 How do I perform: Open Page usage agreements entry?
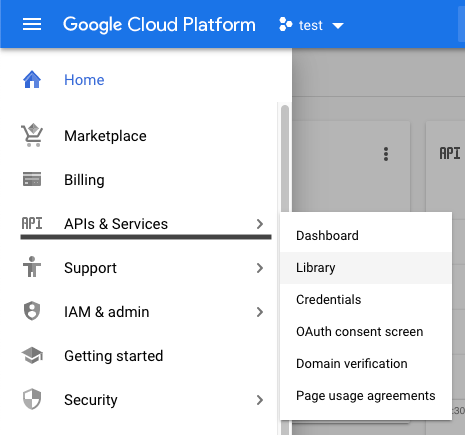pyautogui.click(x=366, y=396)
